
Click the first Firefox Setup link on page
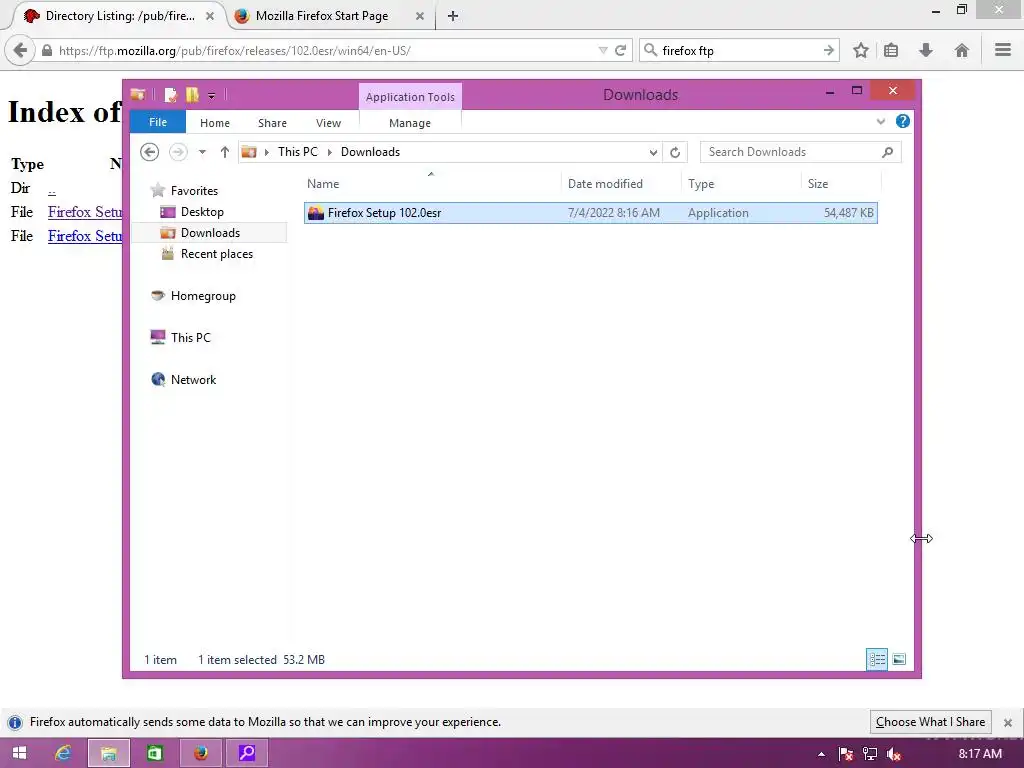[85, 212]
